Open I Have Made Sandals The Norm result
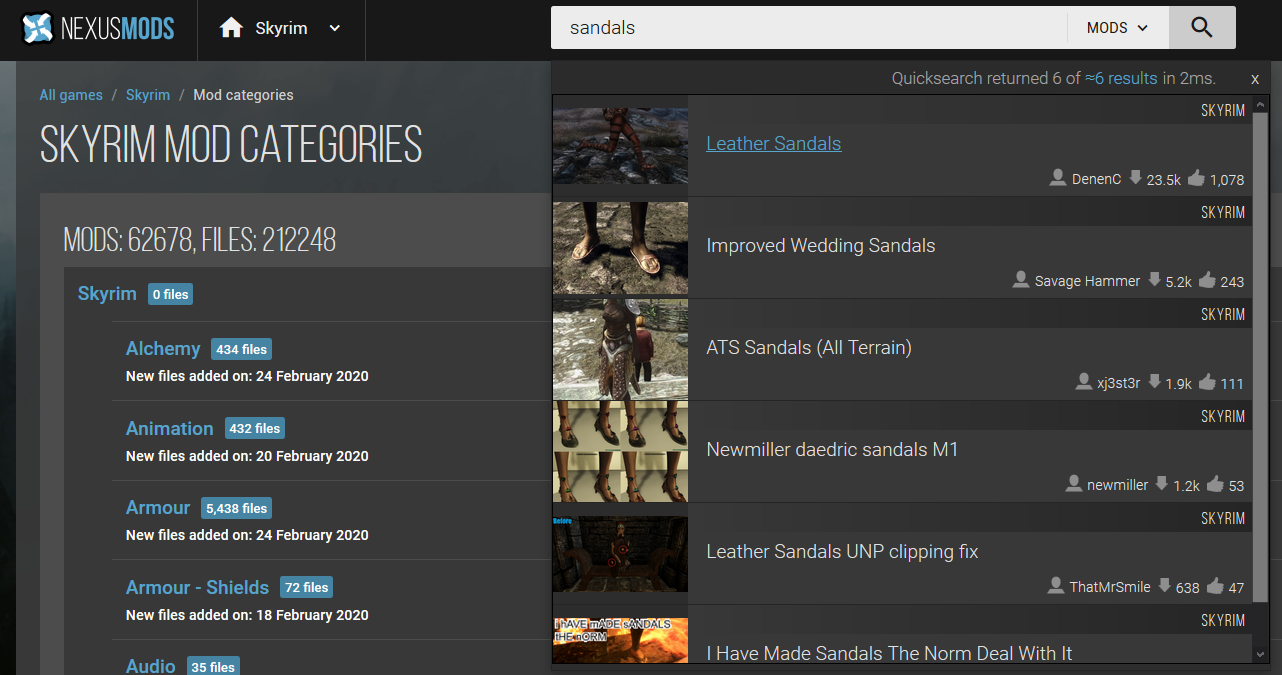The image size is (1282, 675). pos(889,653)
